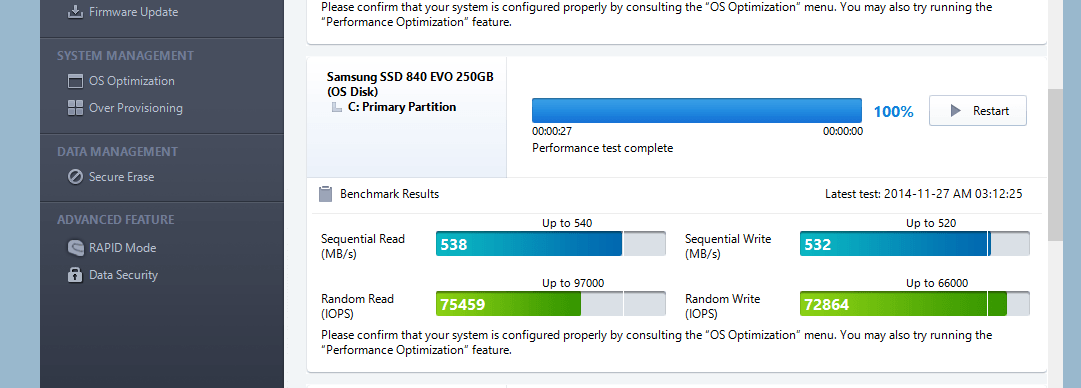The image size is (1081, 388).
Task: Click the 100% performance test progress bar
Action: point(696,110)
